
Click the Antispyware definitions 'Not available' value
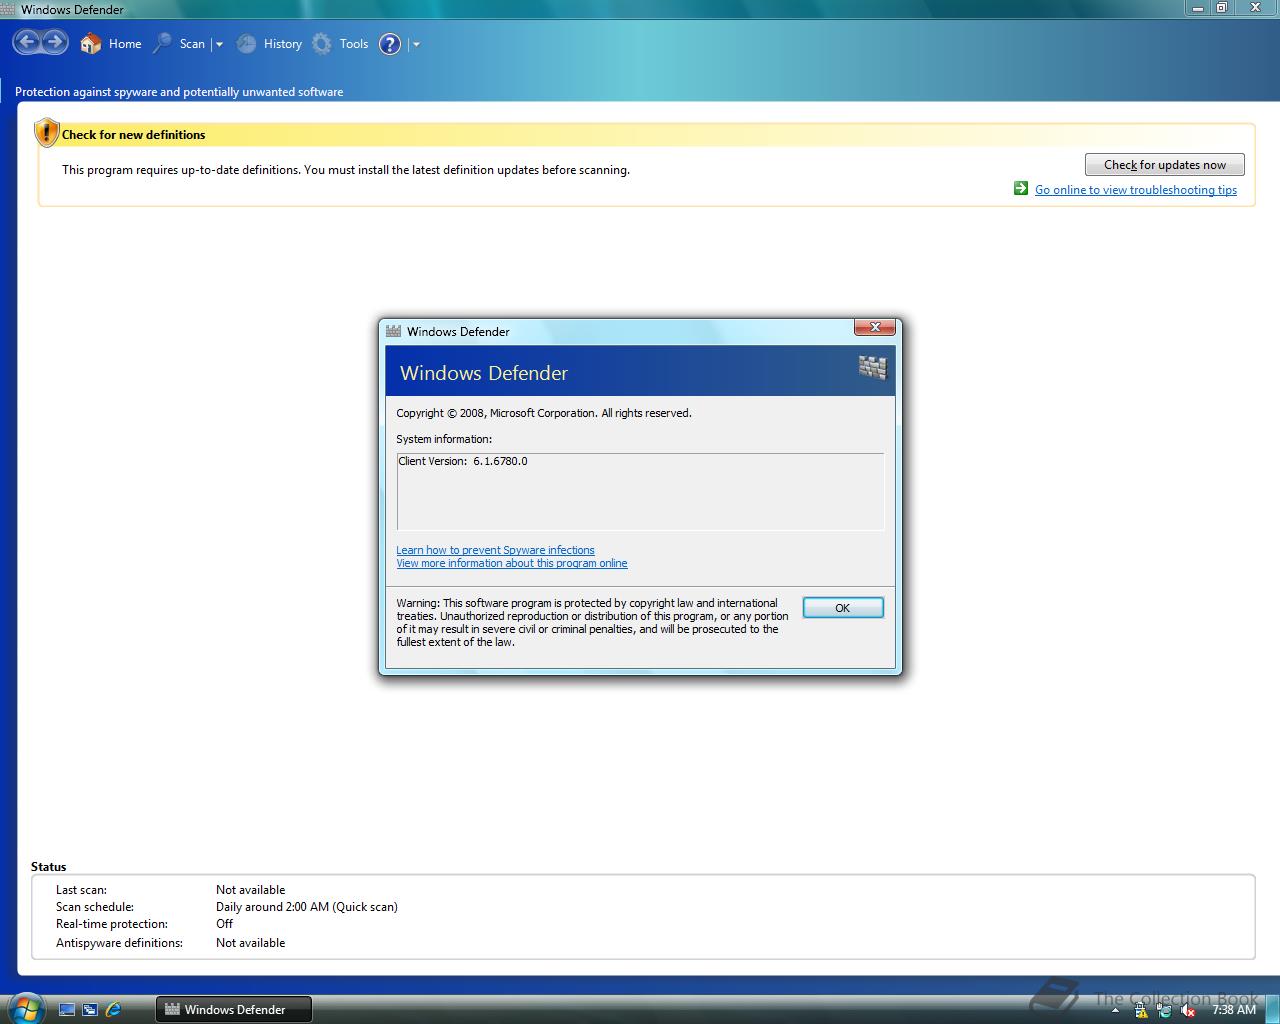click(250, 943)
